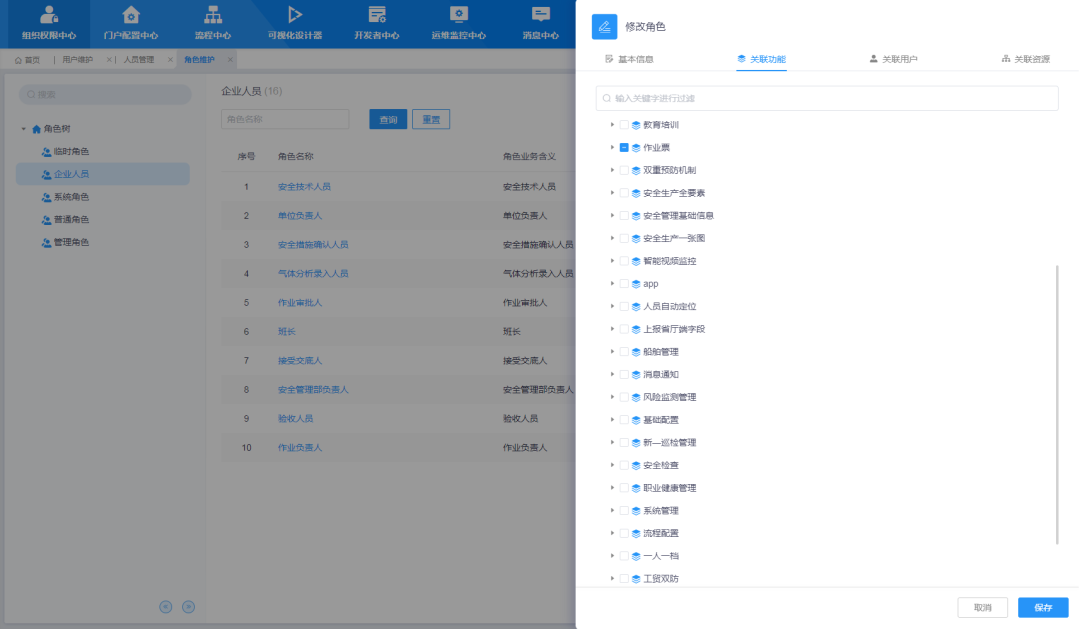Check the 教育培训 checkbox

624,125
